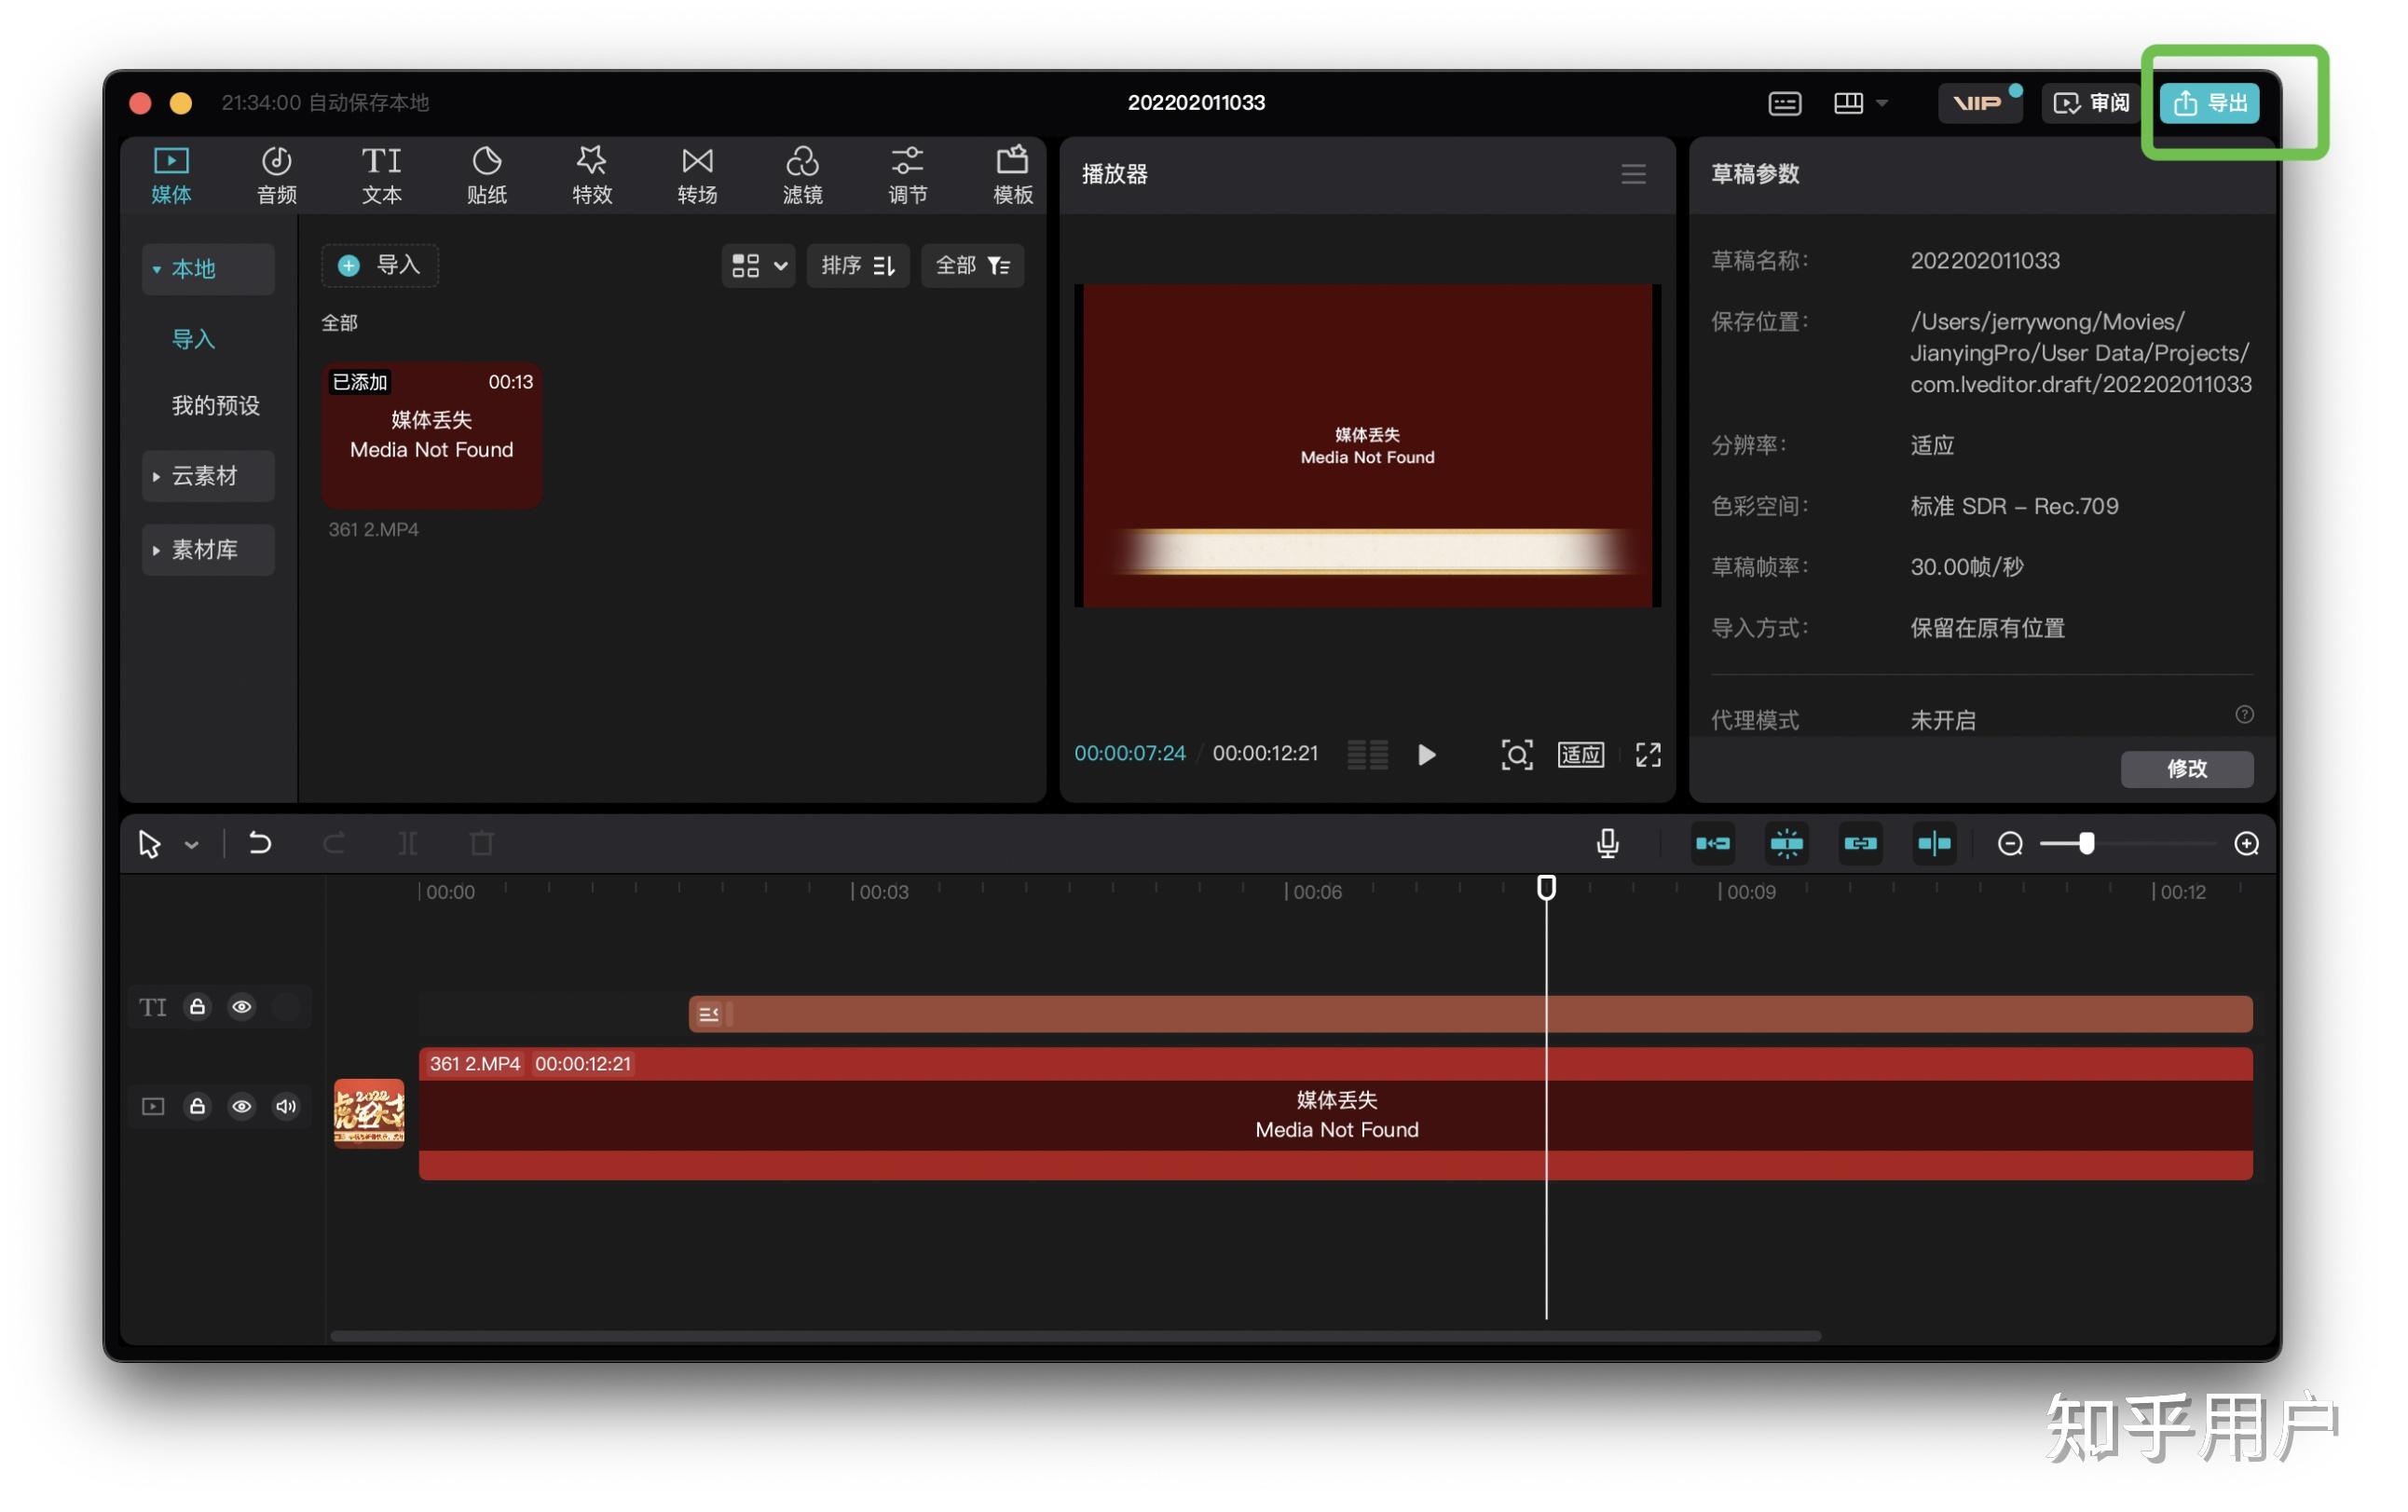Click the fullscreen icon in the player
This screenshot has width=2408, height=1512.
point(1648,755)
